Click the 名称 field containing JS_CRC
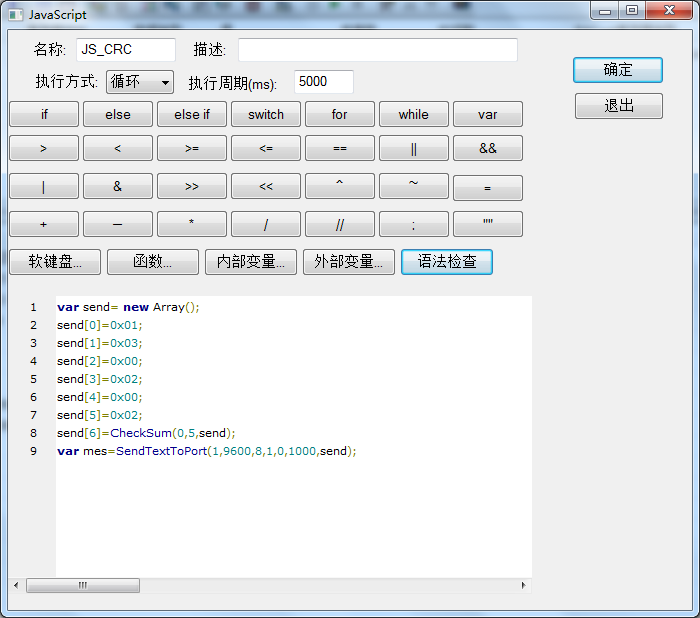 125,50
